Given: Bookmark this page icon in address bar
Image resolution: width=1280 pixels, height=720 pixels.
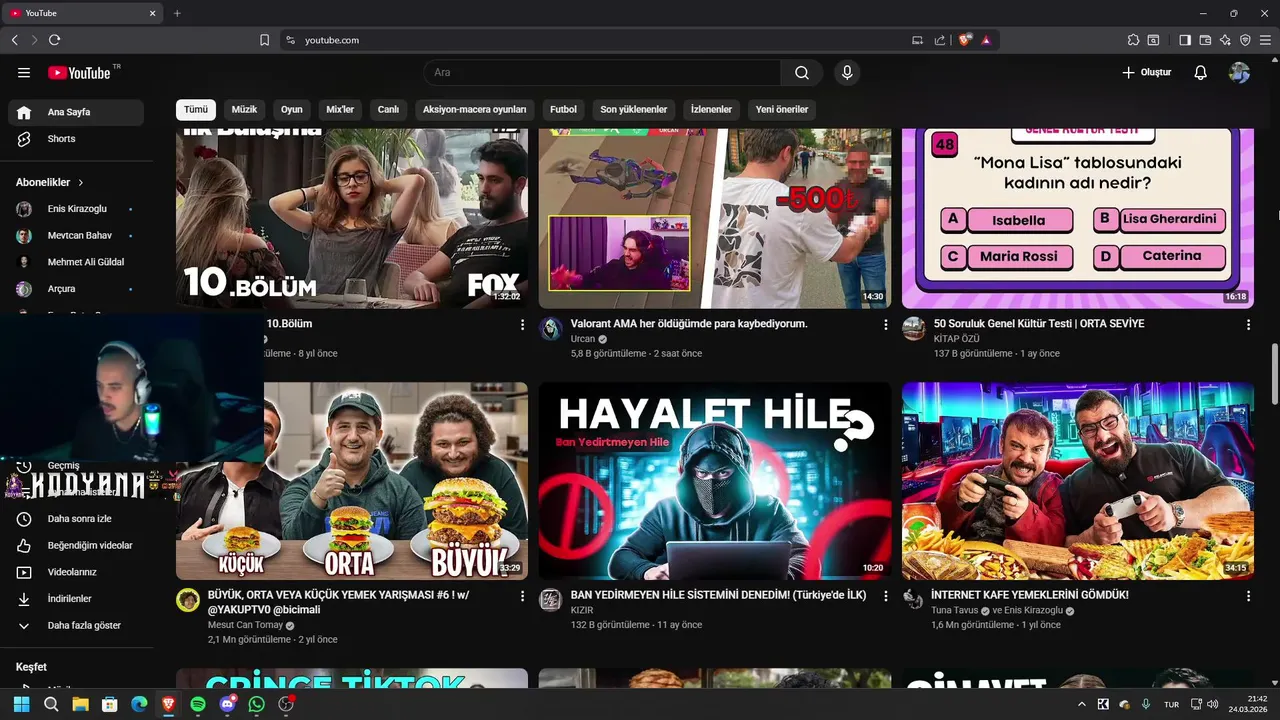Looking at the screenshot, I should [x=265, y=40].
